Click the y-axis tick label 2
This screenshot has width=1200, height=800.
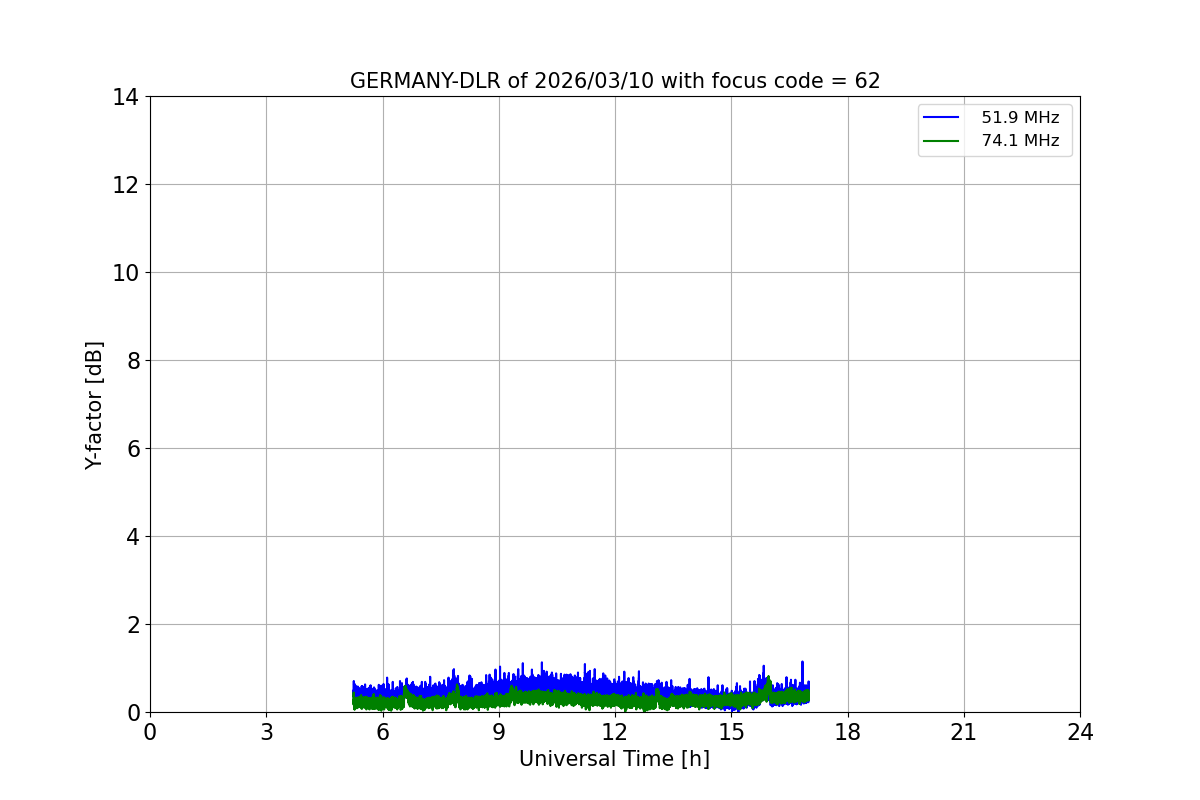click(133, 625)
